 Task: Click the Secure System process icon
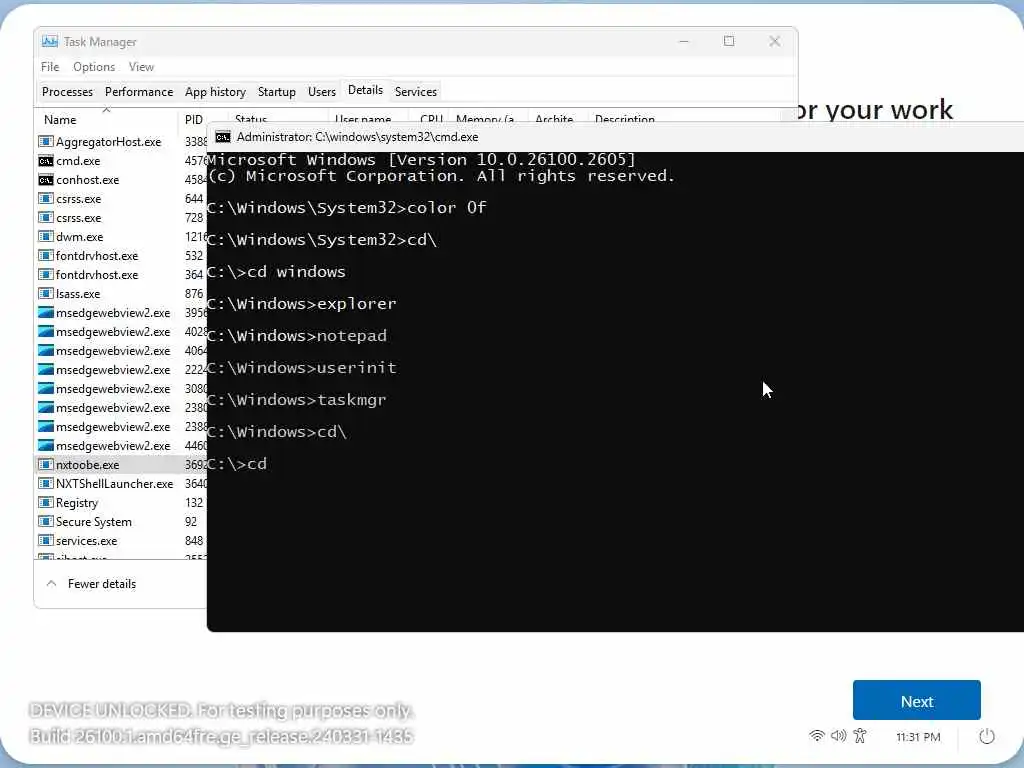point(46,522)
